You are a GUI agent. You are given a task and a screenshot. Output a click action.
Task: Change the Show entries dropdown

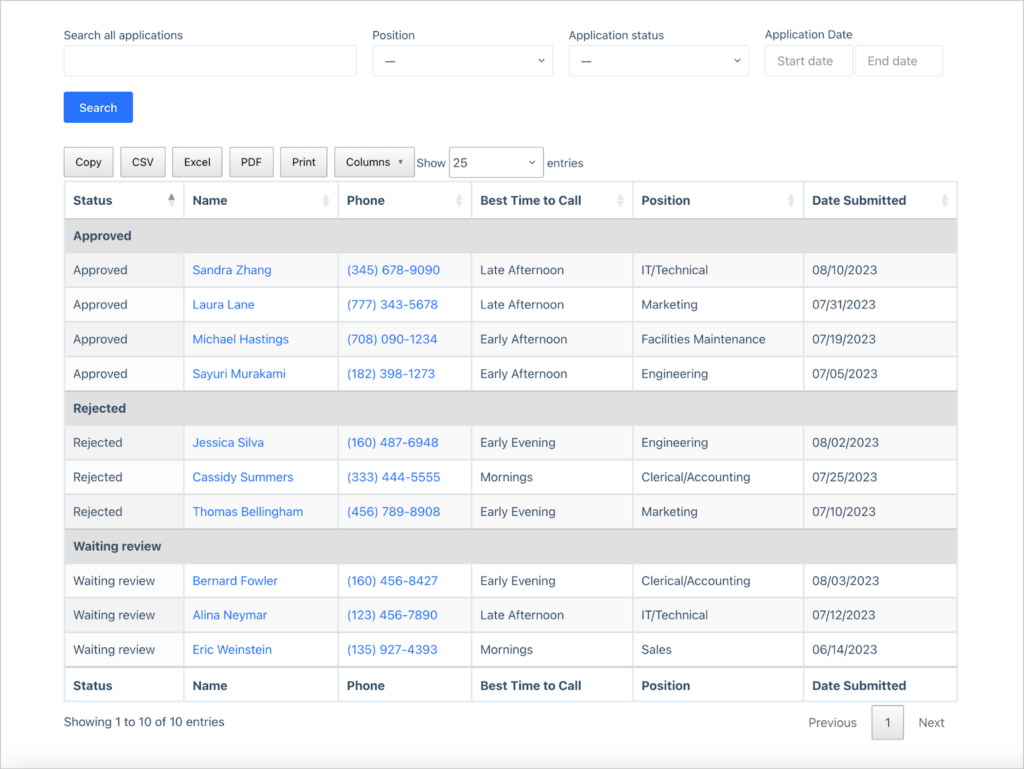(496, 161)
